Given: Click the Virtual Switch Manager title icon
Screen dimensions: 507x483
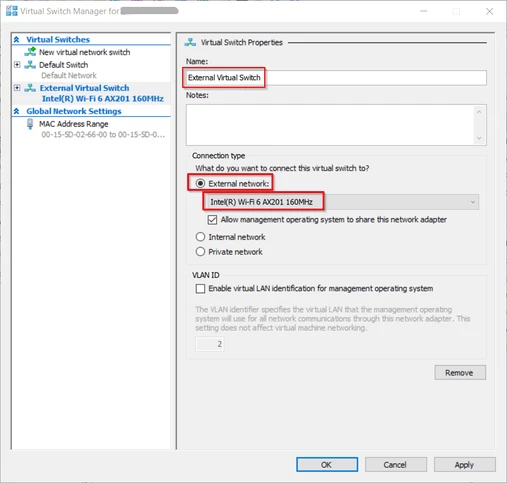Looking at the screenshot, I should pyautogui.click(x=12, y=11).
